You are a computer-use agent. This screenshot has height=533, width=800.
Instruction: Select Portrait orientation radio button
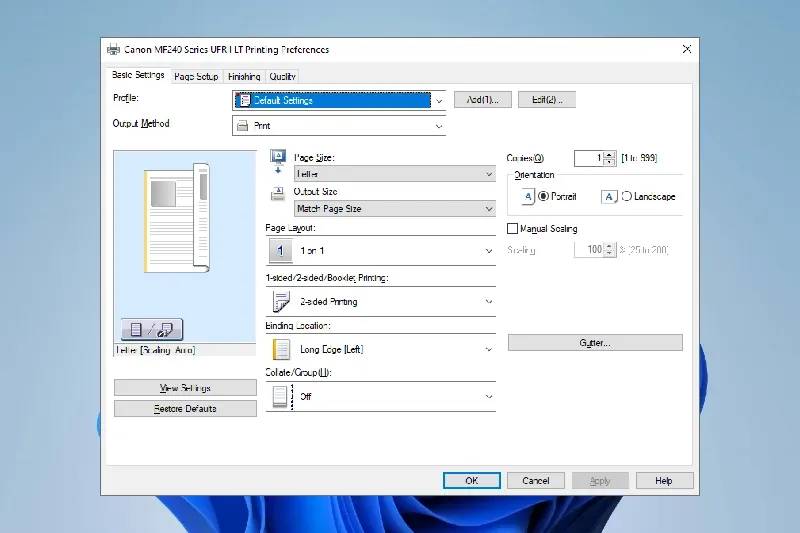click(x=543, y=196)
